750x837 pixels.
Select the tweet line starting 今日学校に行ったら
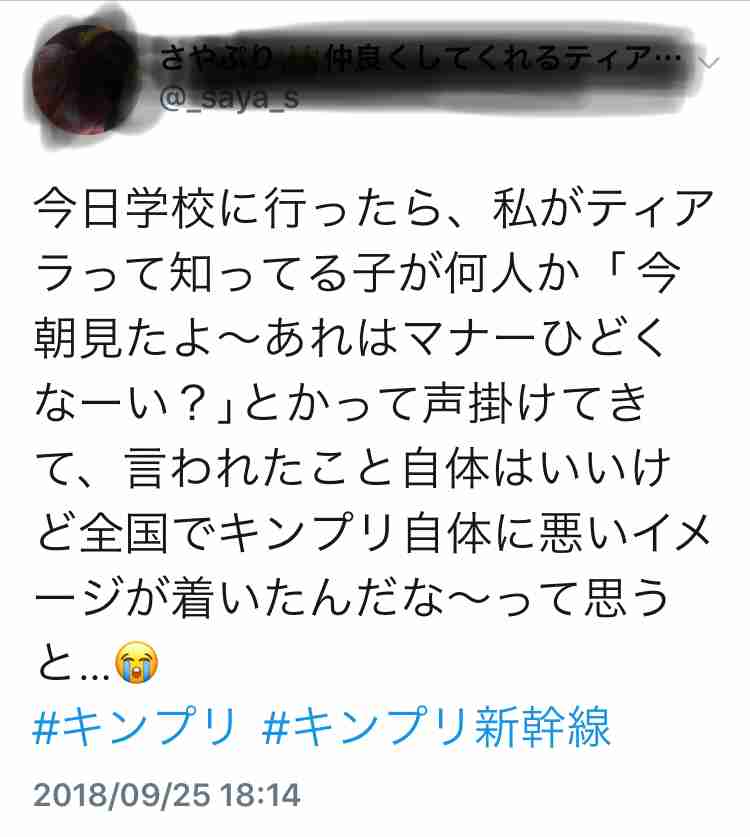click(x=374, y=209)
